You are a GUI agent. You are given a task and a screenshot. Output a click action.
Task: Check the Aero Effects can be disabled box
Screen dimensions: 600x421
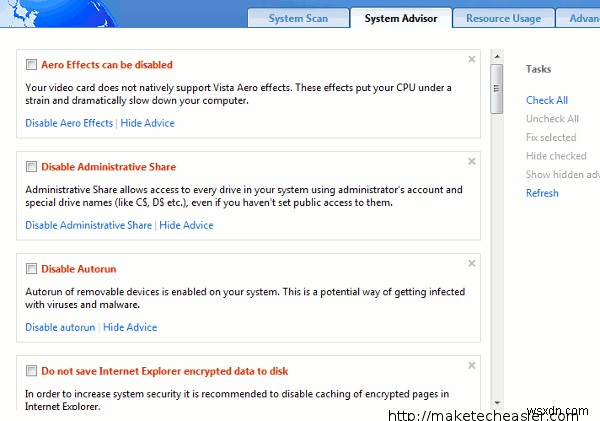32,65
